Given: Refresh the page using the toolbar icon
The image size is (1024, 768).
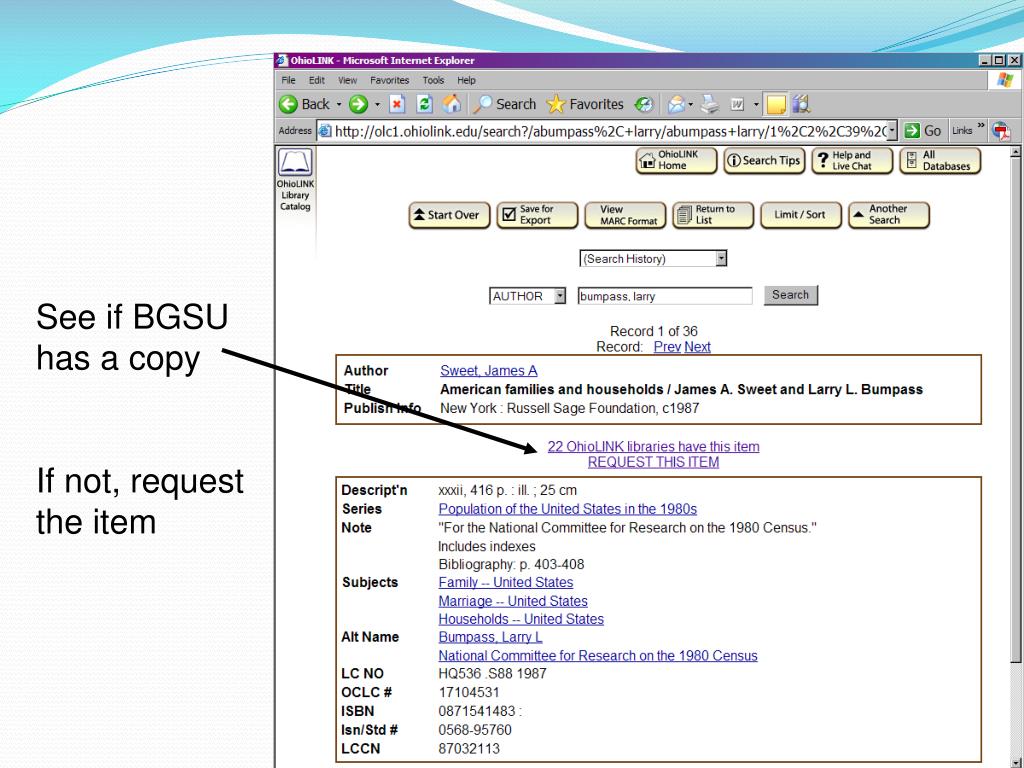Looking at the screenshot, I should tap(424, 104).
